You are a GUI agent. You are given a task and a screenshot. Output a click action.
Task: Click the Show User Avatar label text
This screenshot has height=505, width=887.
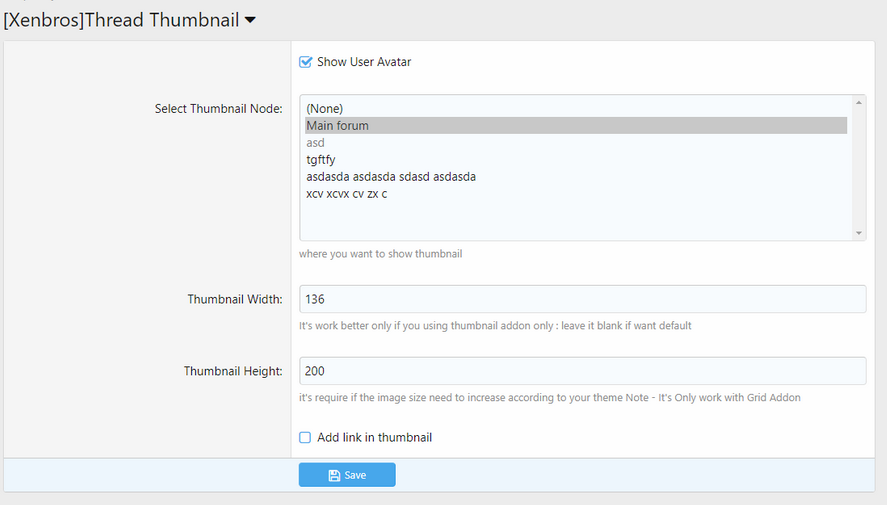364,62
